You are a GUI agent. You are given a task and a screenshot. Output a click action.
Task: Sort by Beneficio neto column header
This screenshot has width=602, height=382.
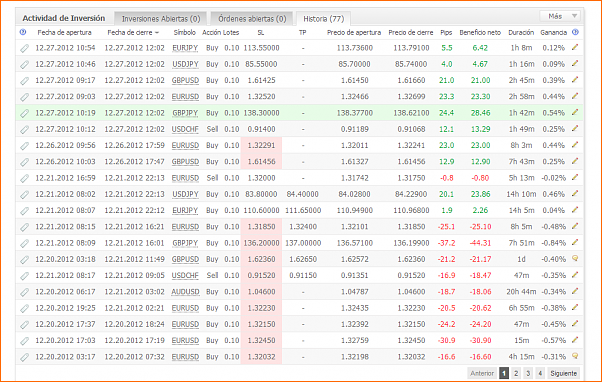point(480,33)
